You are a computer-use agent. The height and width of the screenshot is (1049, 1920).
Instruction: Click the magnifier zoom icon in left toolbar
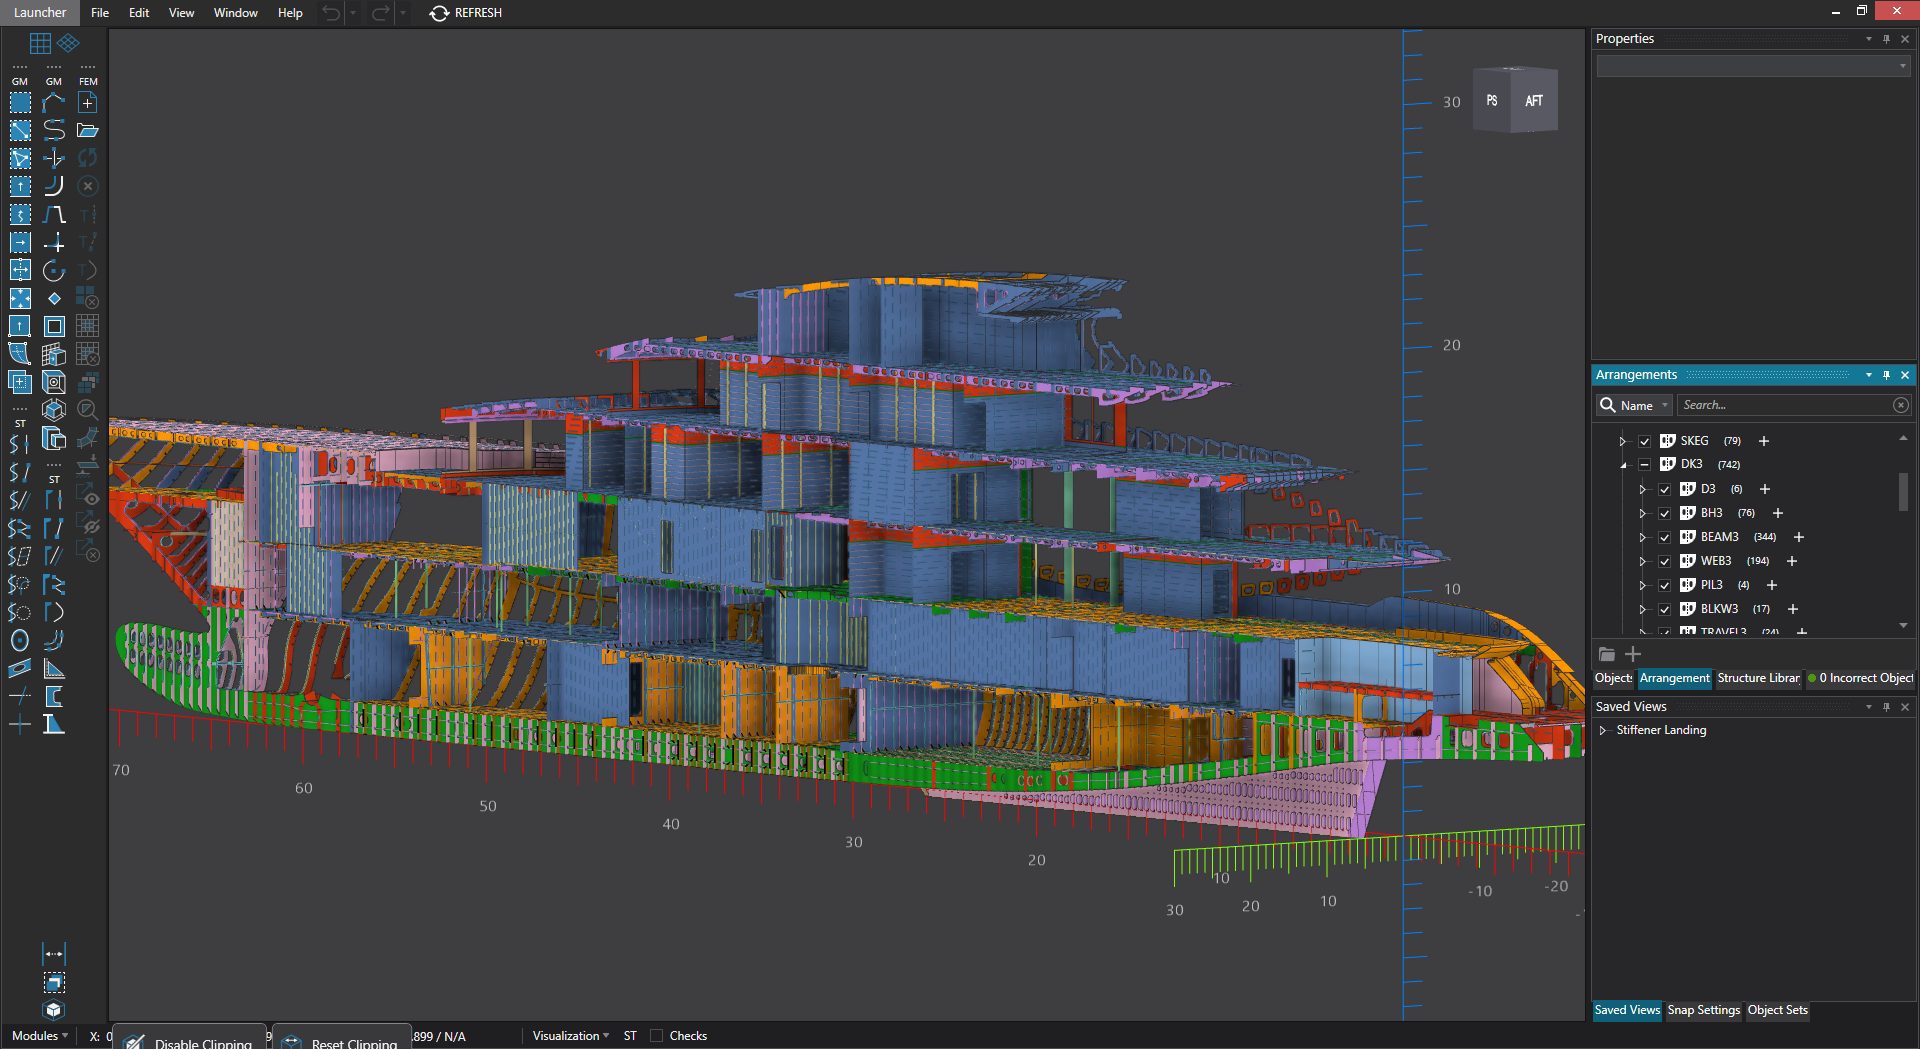88,410
